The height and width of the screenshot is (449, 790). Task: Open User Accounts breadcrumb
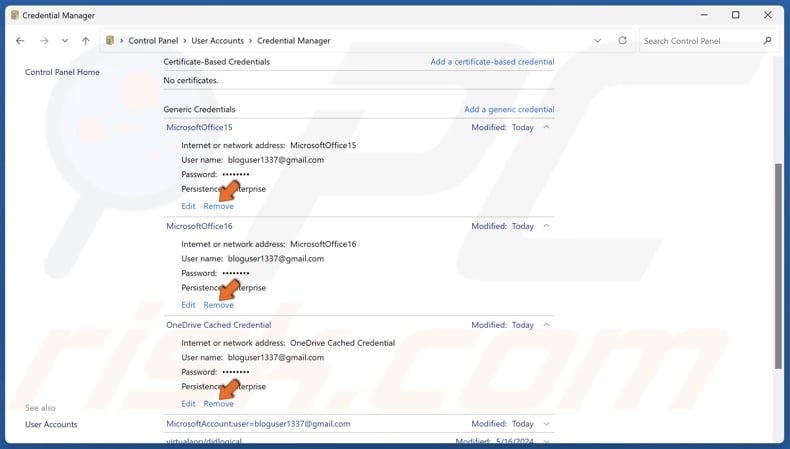click(217, 41)
